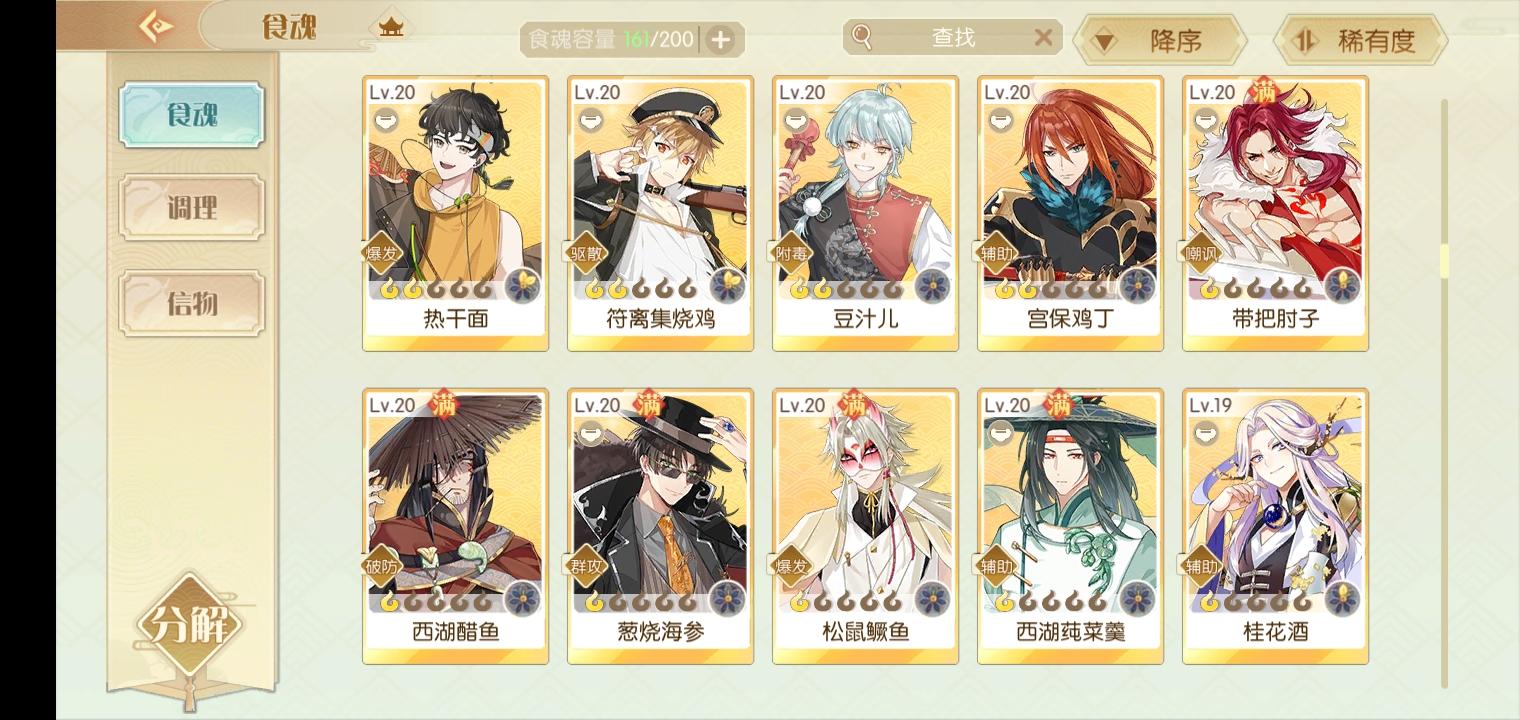Click the magnifier search icon
Viewport: 1520px width, 720px height.
pos(862,38)
